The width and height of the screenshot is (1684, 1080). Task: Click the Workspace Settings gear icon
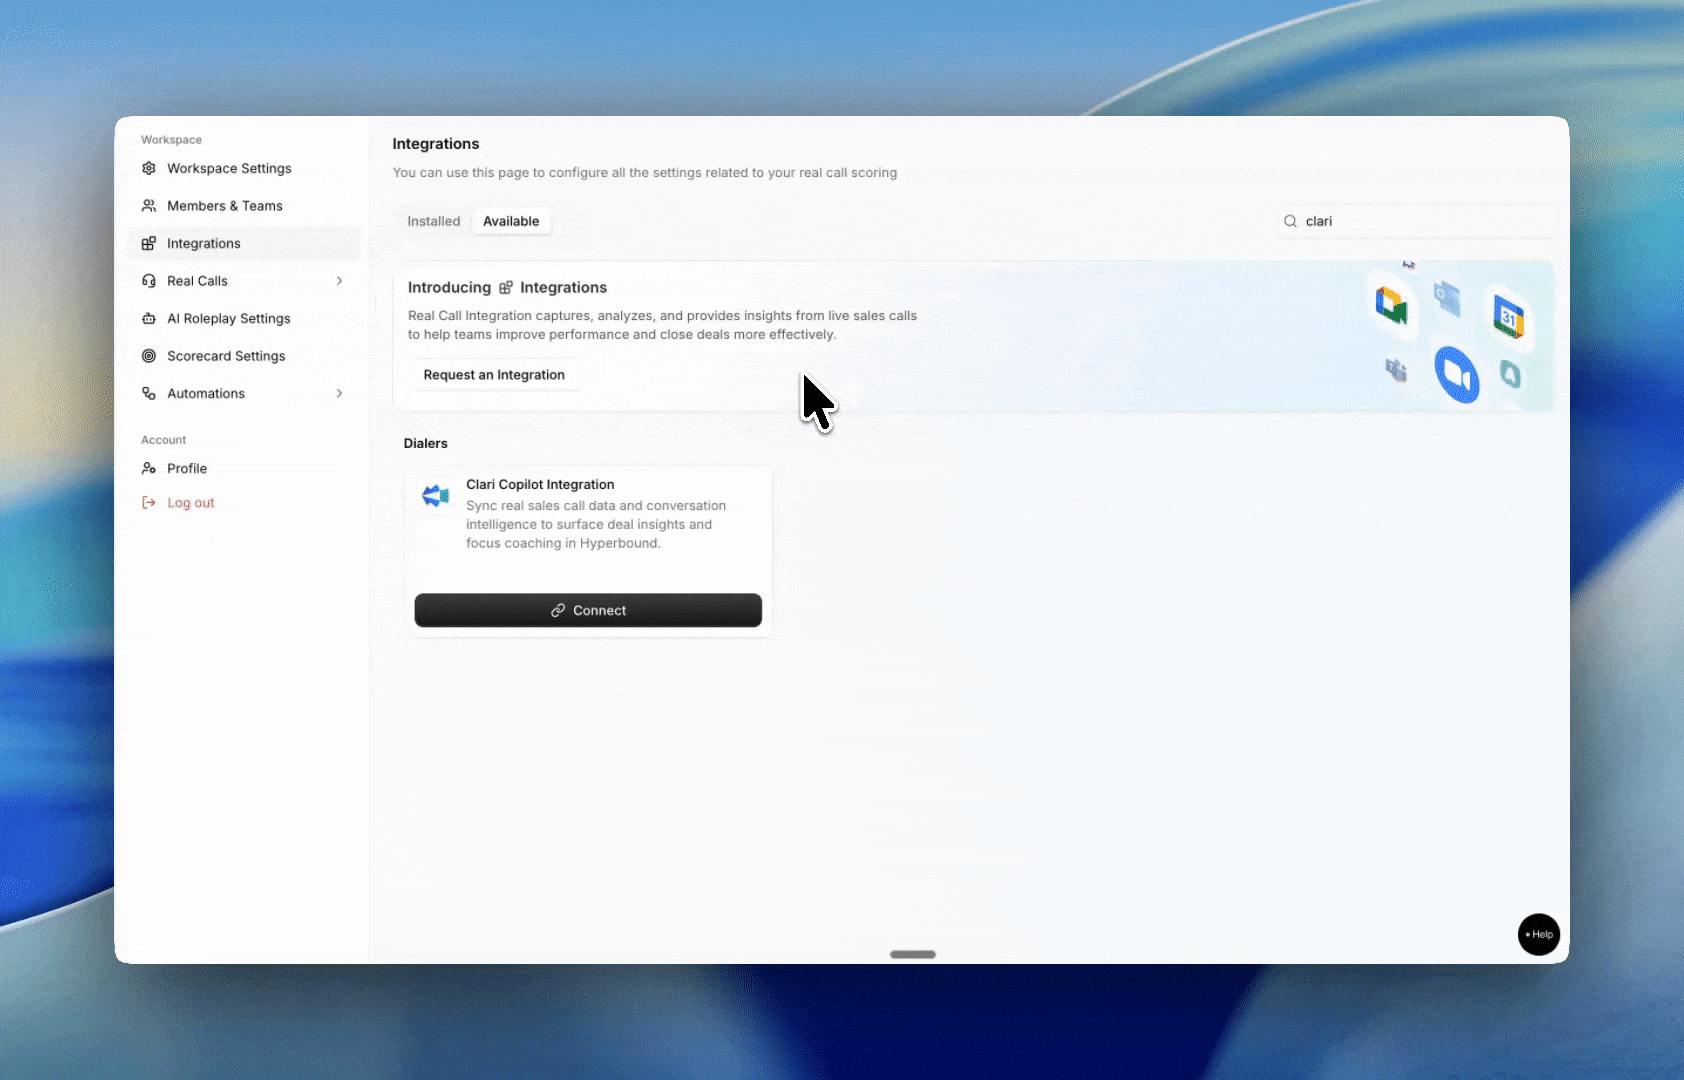tap(149, 168)
